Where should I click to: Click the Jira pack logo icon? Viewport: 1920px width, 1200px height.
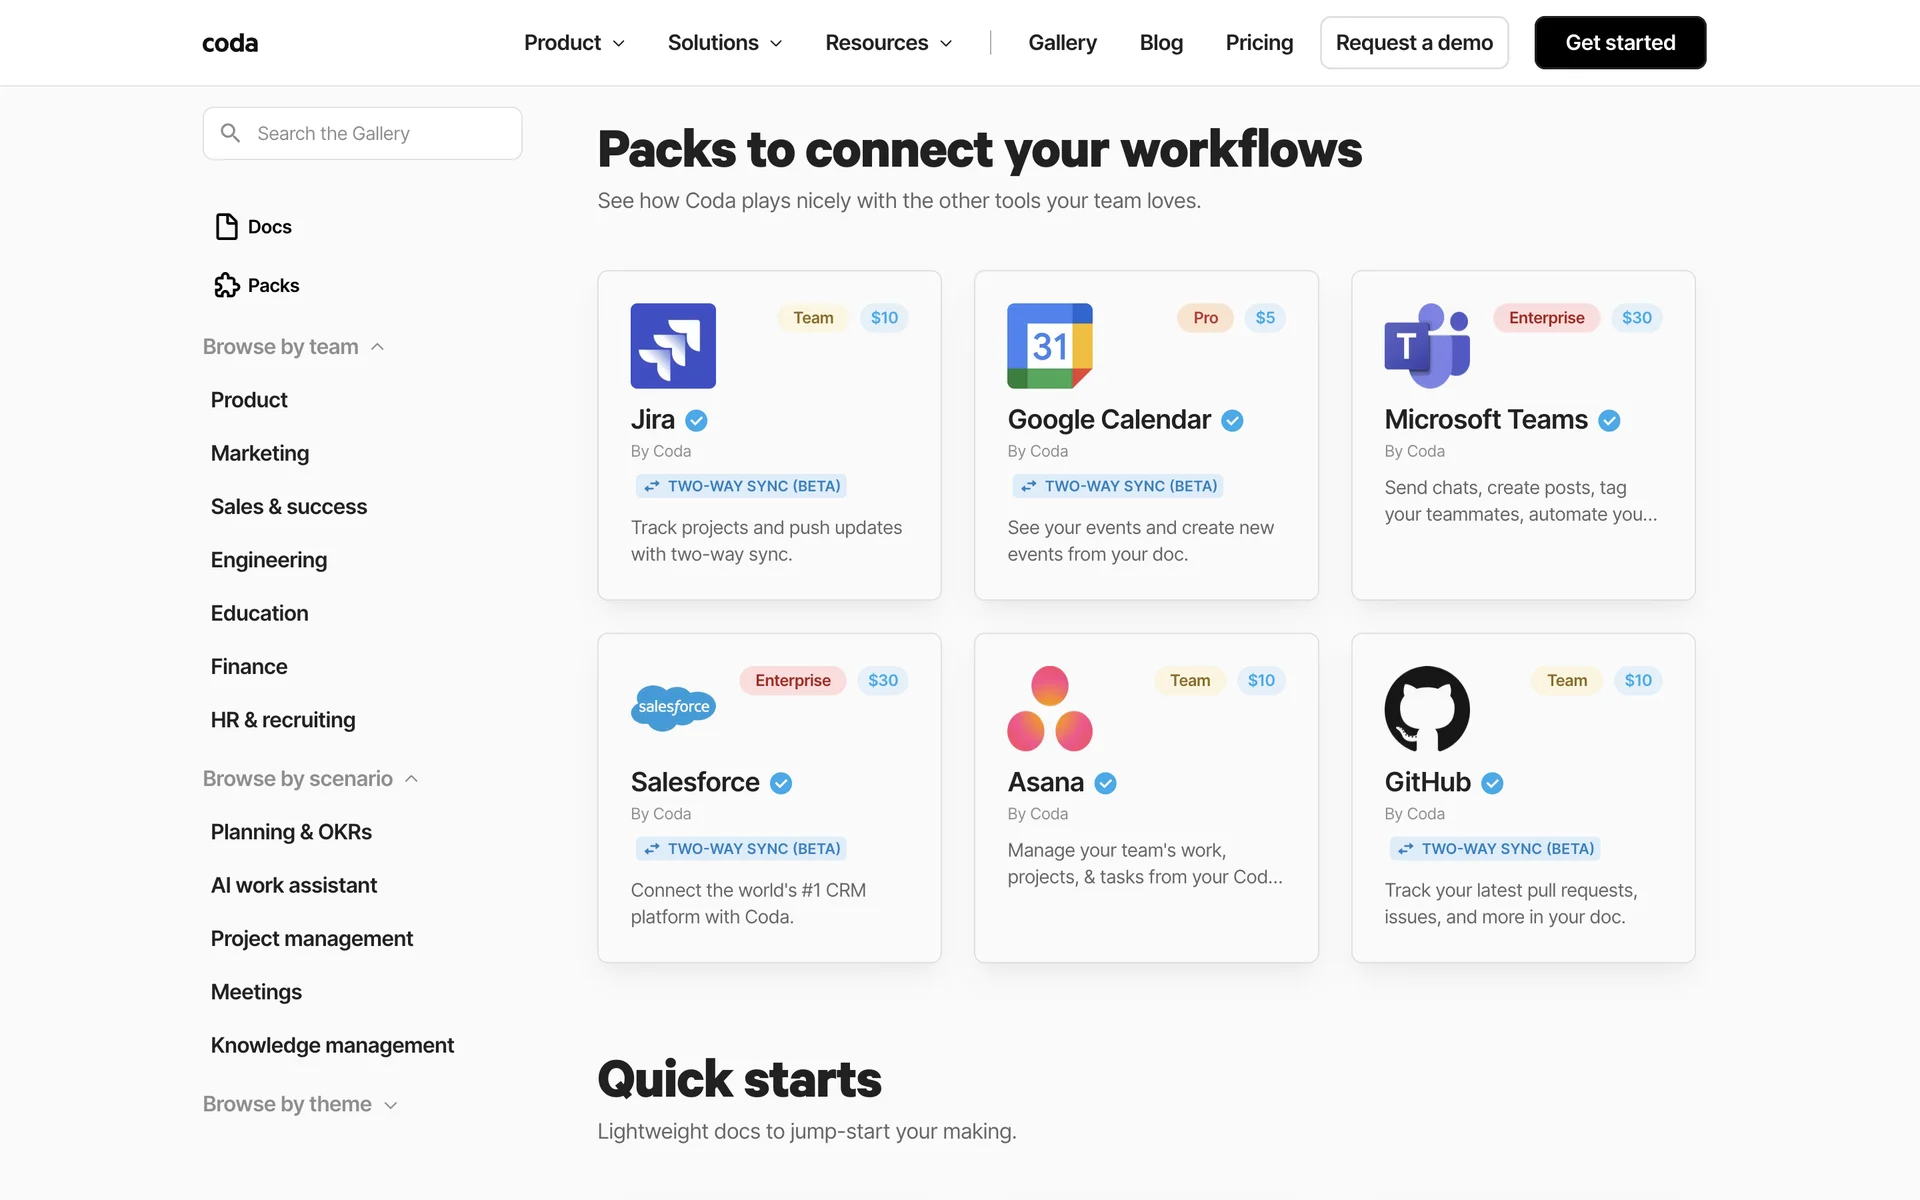[673, 346]
